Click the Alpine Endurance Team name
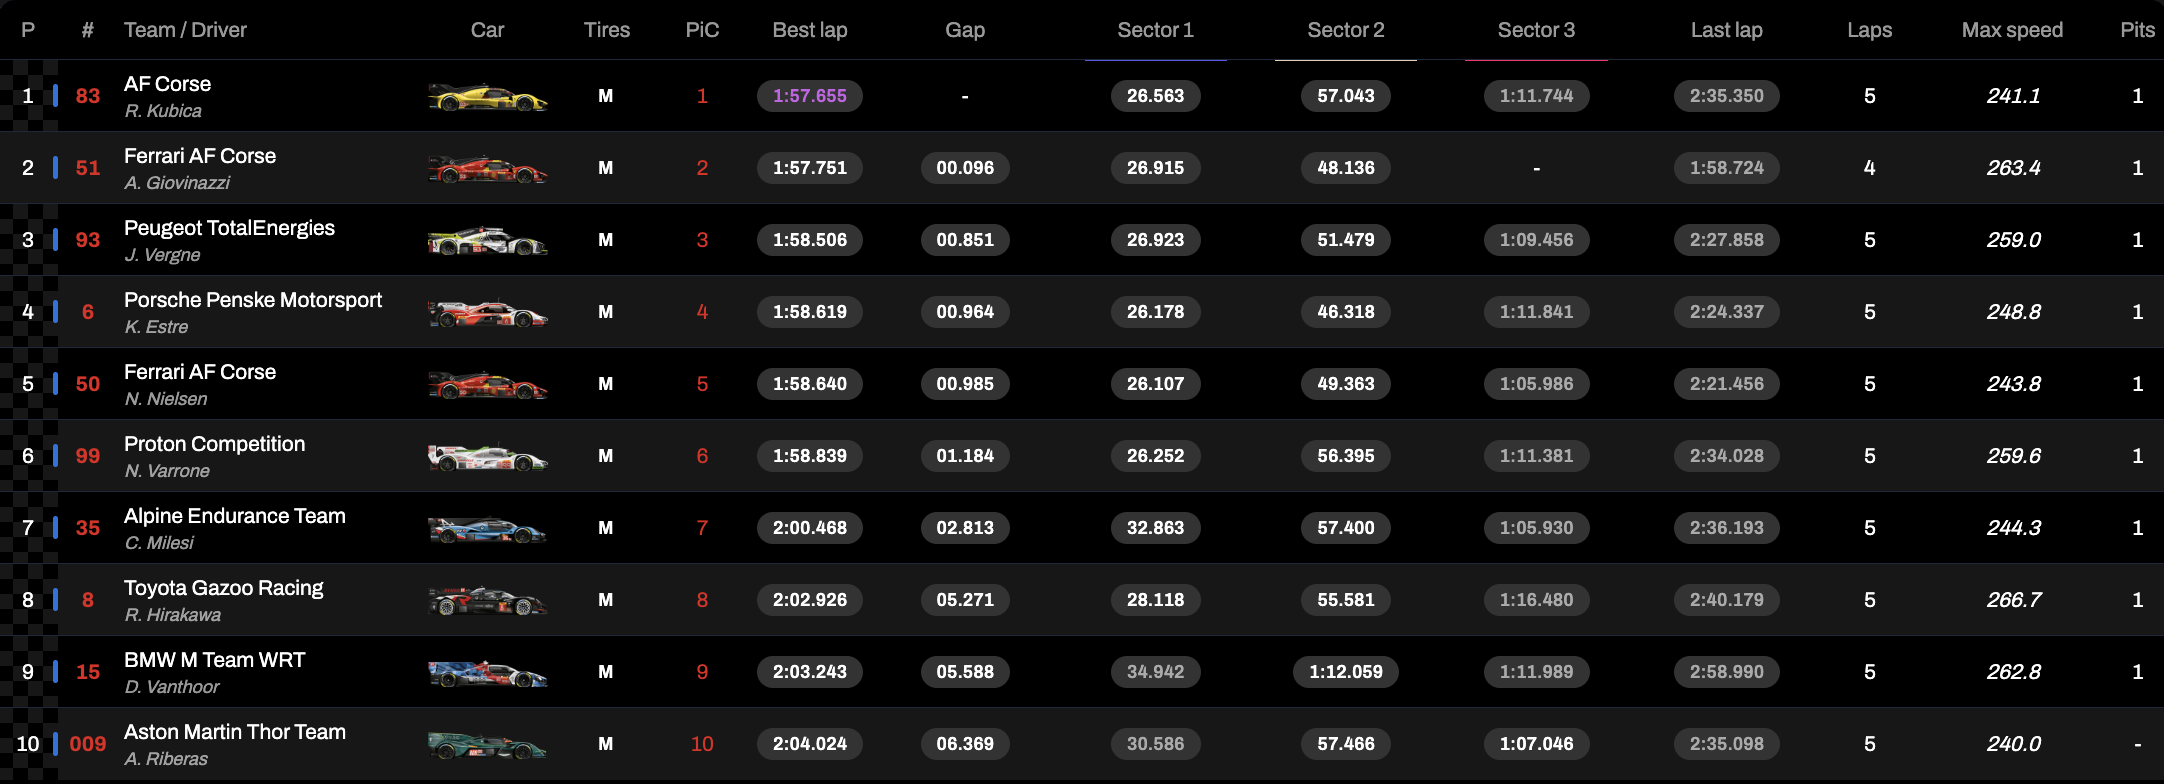This screenshot has height=784, width=2164. point(235,516)
